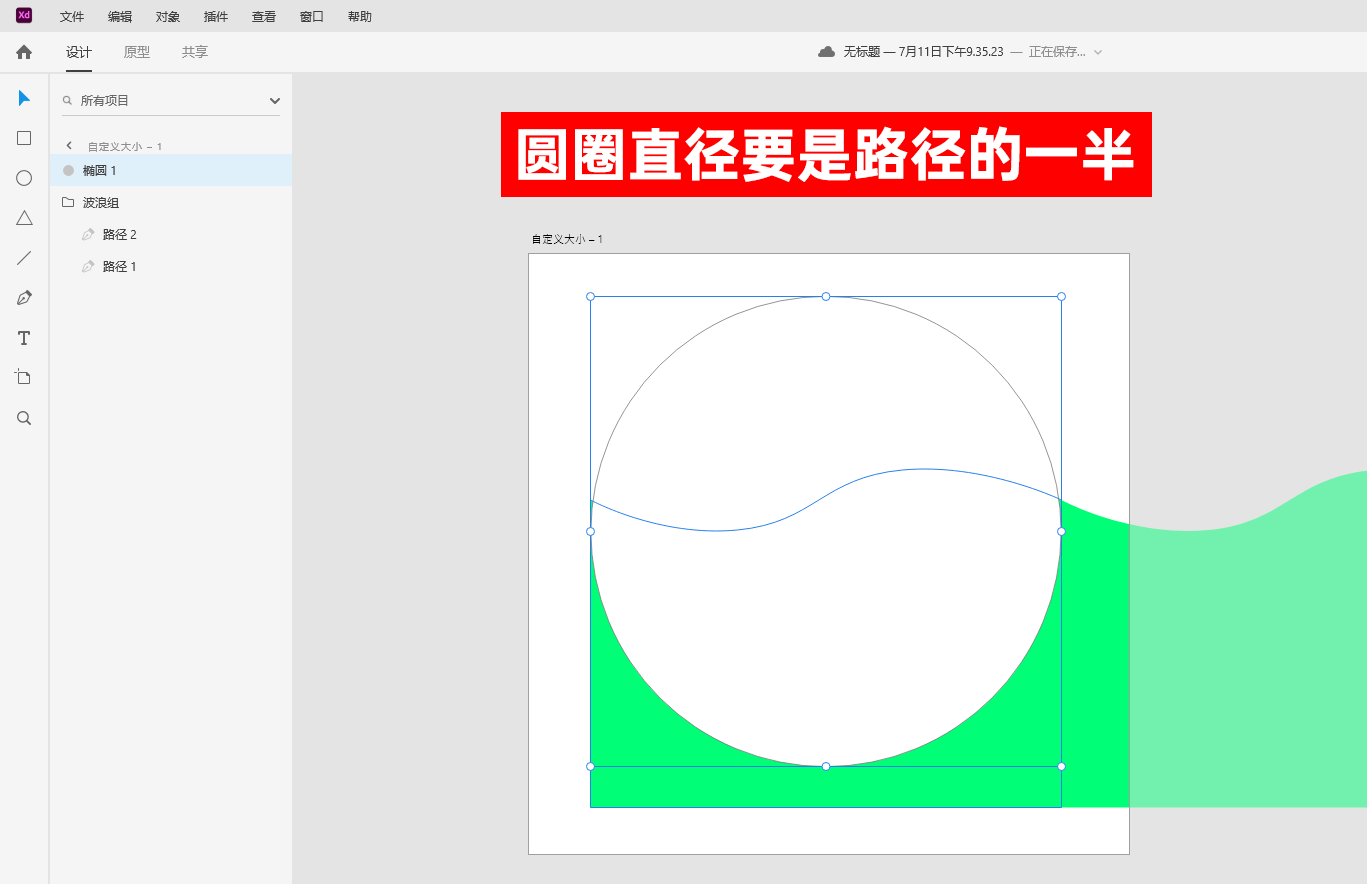Select the 路径 2 layer

171,234
